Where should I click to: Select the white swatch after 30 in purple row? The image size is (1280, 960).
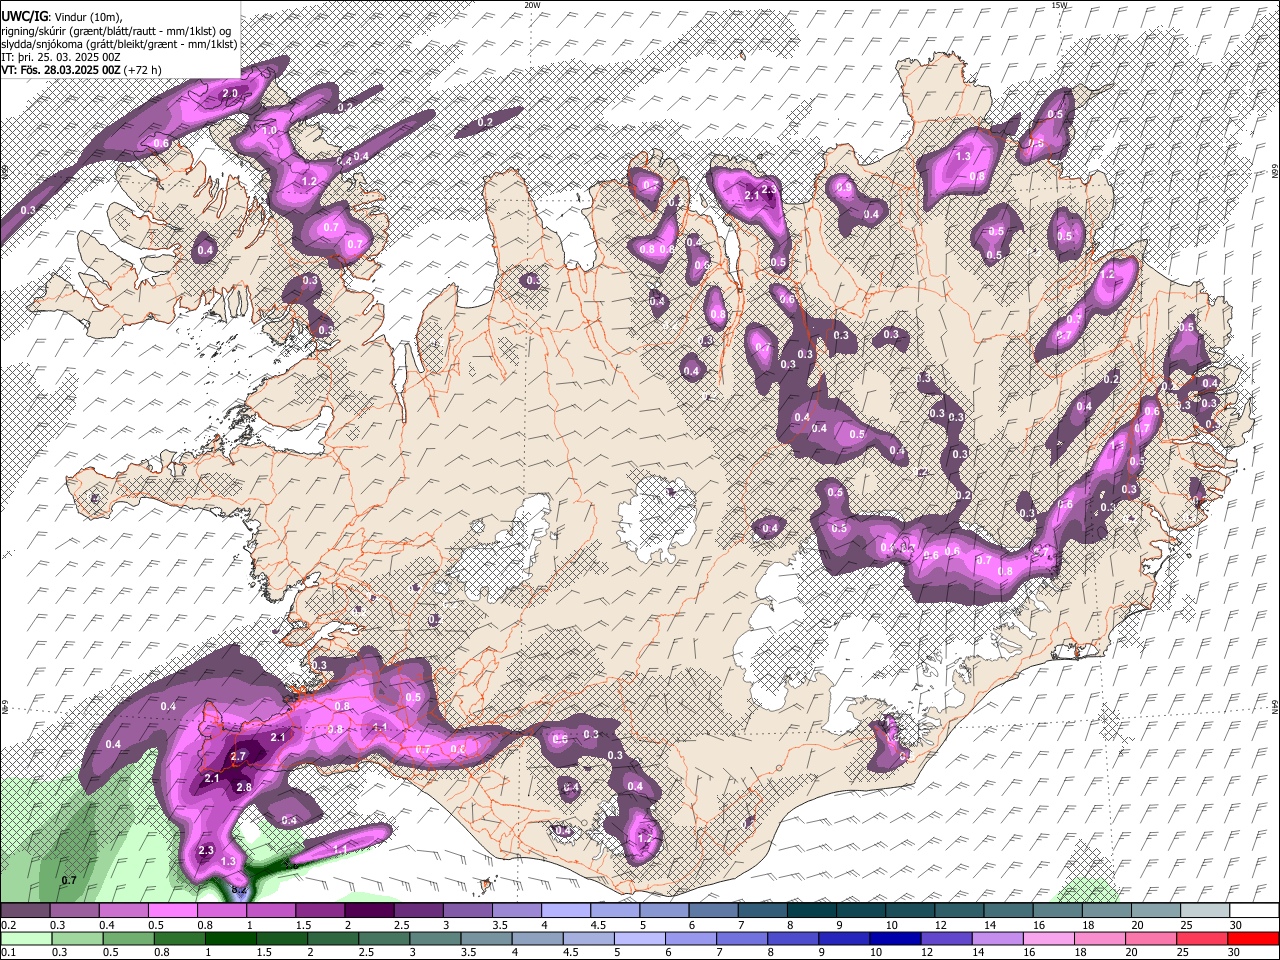[1253, 911]
